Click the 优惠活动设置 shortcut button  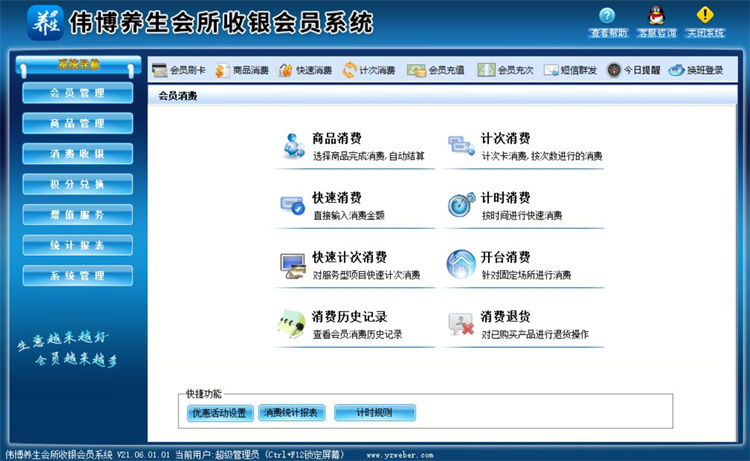click(x=218, y=412)
